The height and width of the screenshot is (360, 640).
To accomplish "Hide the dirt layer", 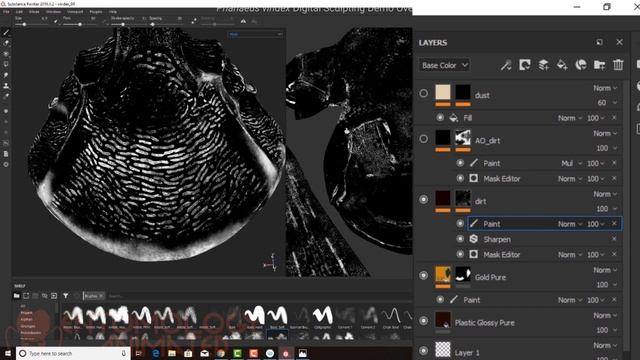I will [x=424, y=200].
